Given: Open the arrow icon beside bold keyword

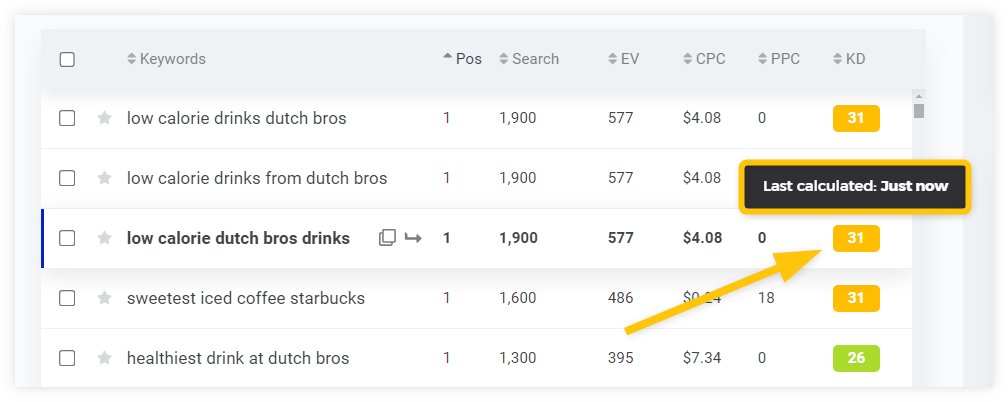Looking at the screenshot, I should pyautogui.click(x=413, y=239).
